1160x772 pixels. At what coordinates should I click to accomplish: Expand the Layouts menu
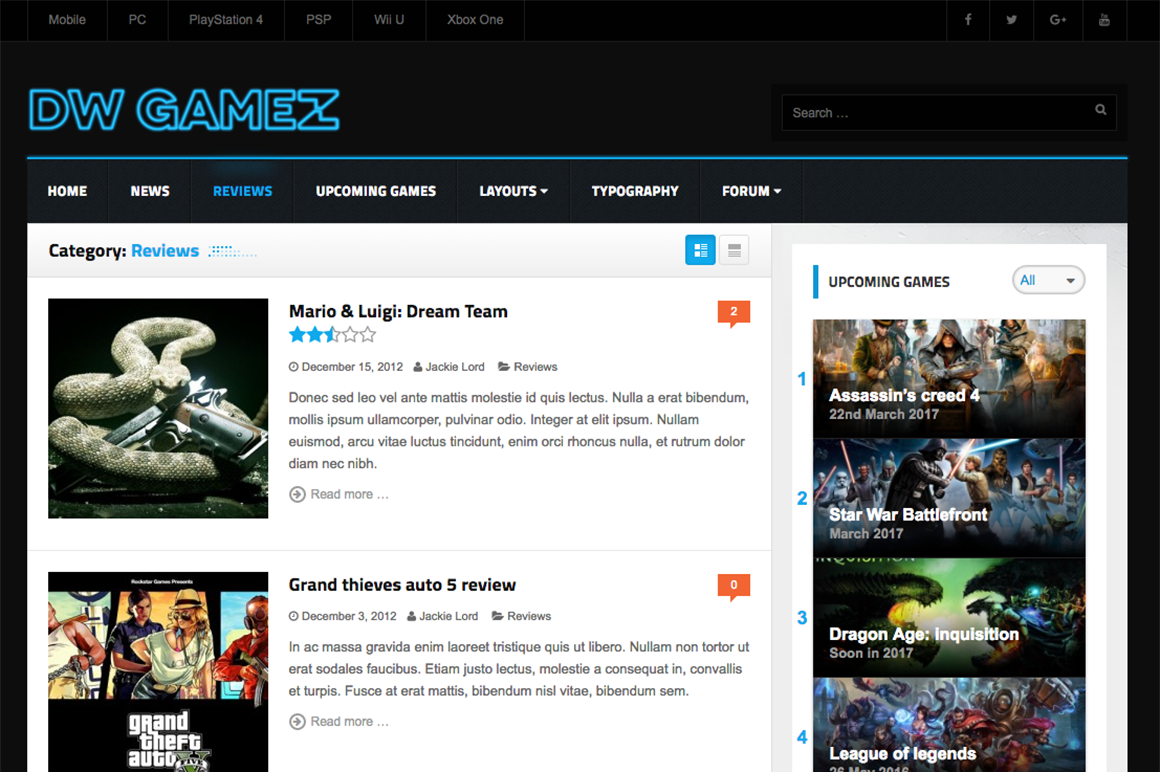point(513,191)
